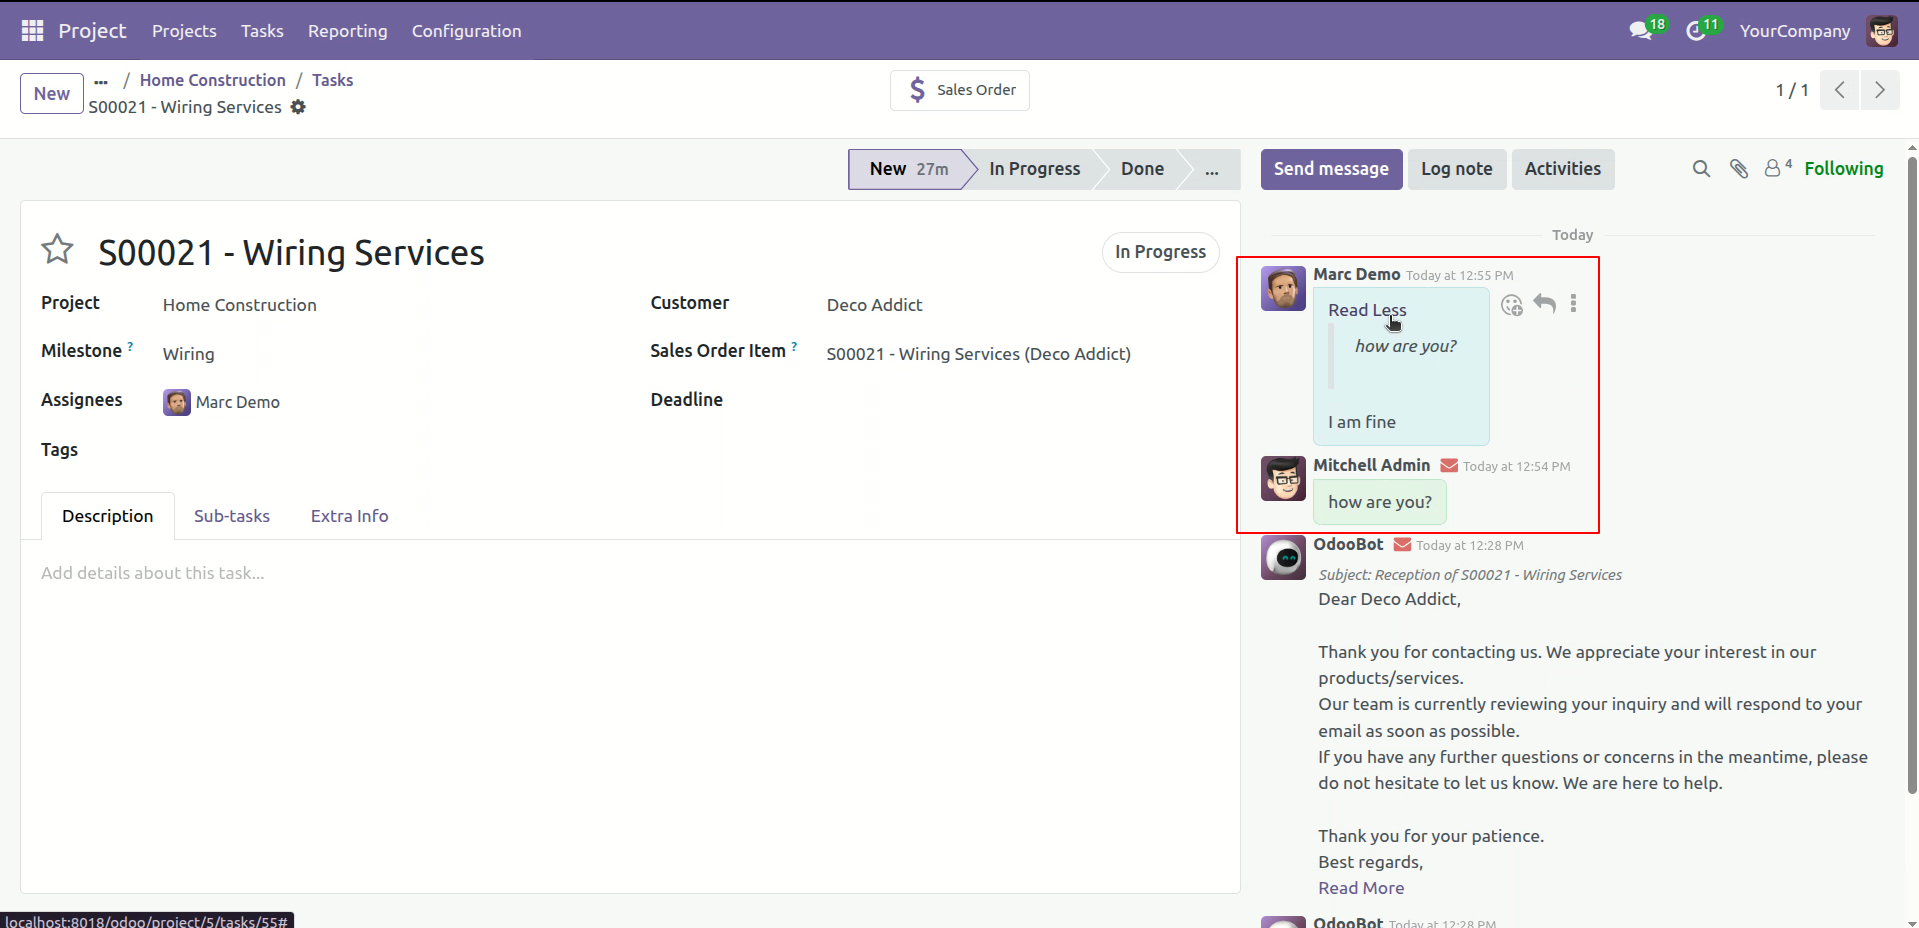Set stage to In Progress
Screen dimensions: 1919x928
pyautogui.click(x=1034, y=169)
